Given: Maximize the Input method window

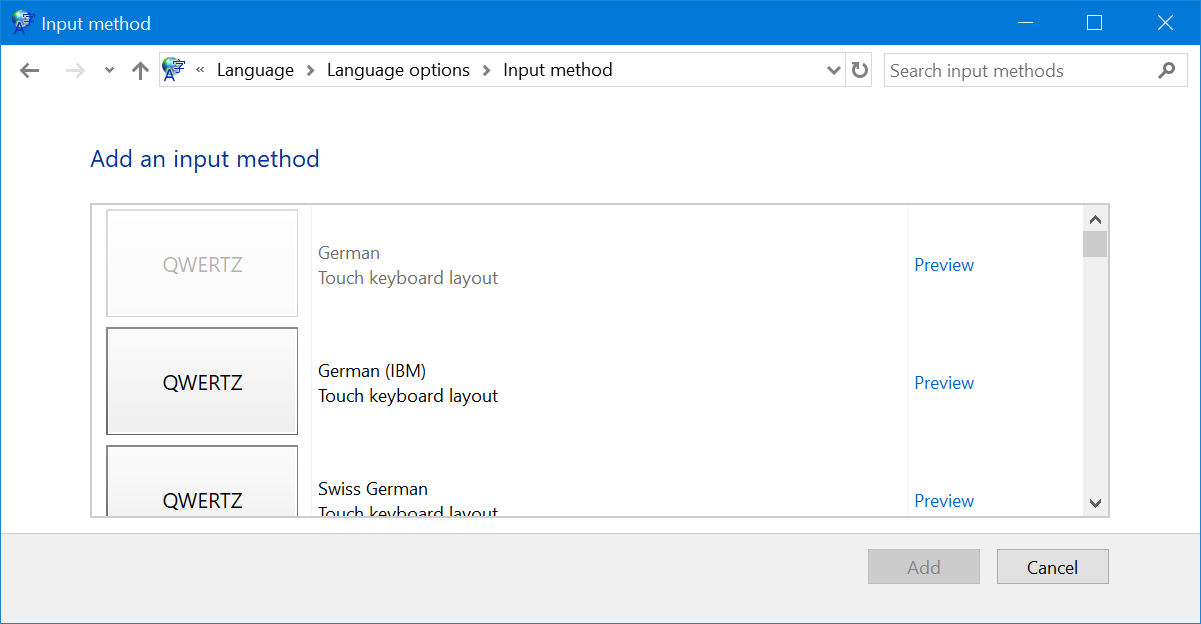Looking at the screenshot, I should 1094,22.
